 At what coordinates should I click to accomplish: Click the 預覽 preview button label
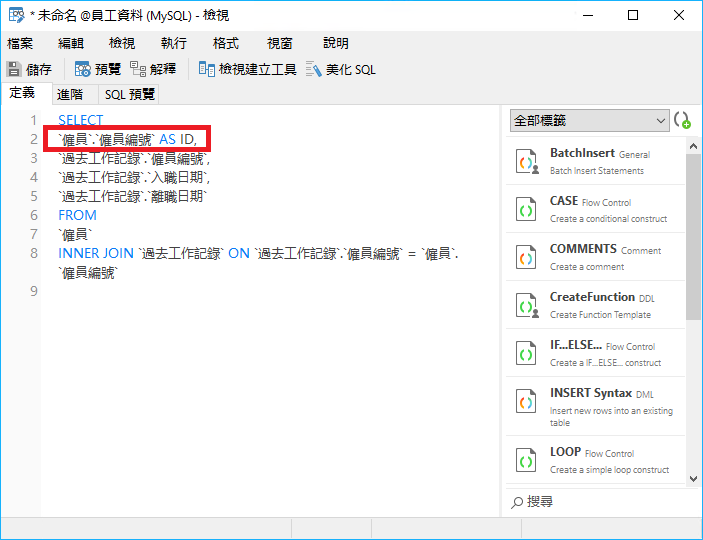[x=108, y=70]
